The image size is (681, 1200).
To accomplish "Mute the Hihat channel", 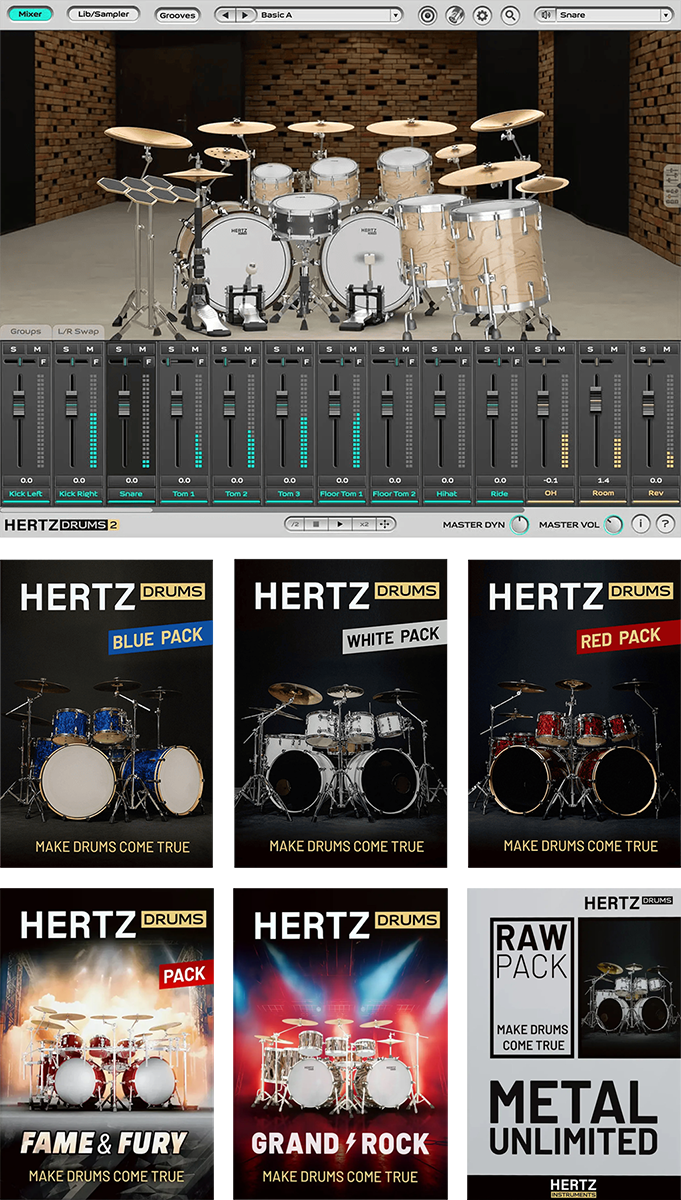I will pos(457,349).
